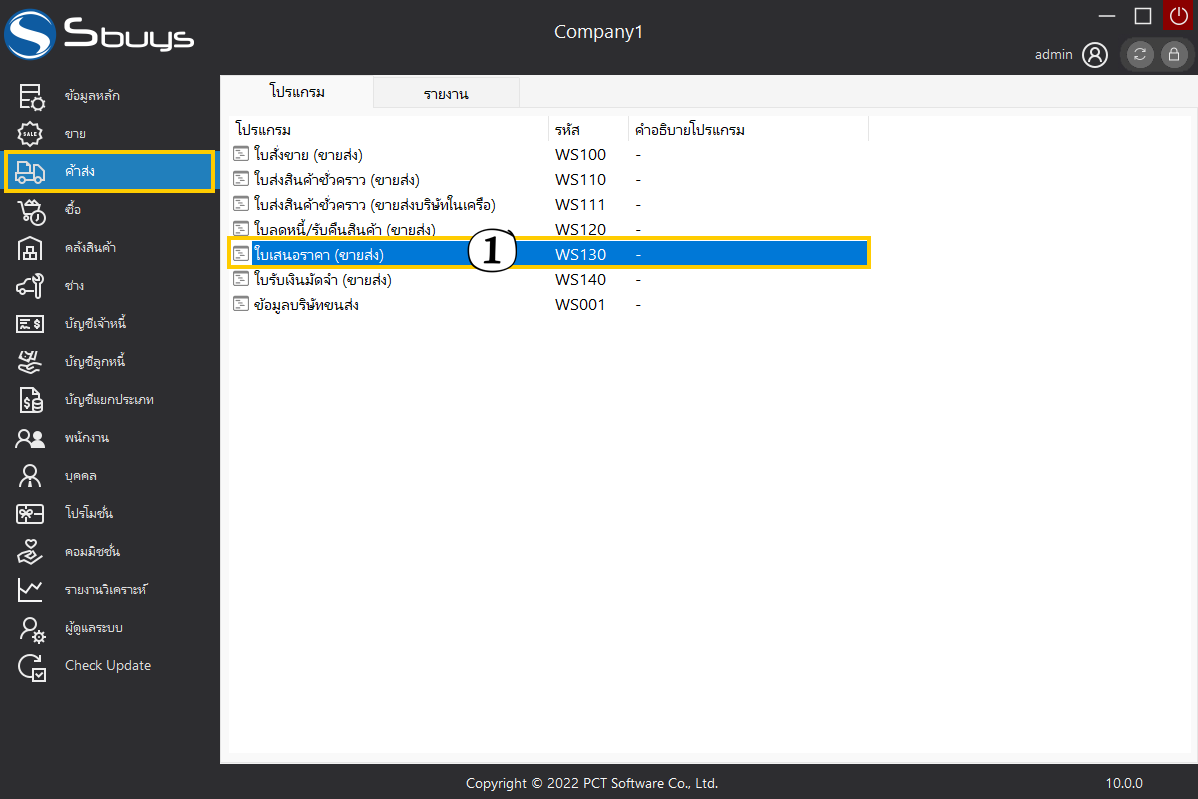The width and height of the screenshot is (1198, 799).
Task: Switch to the รายงาน tab
Action: click(446, 94)
